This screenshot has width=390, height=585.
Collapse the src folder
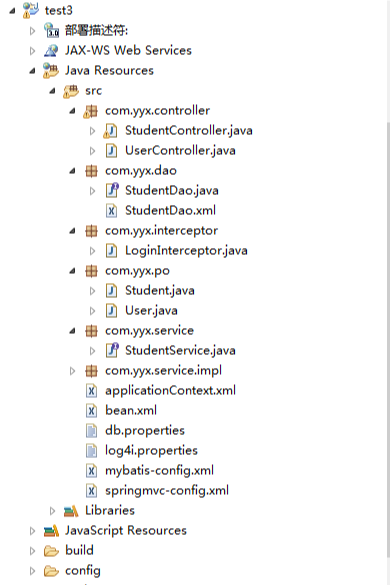pos(53,91)
